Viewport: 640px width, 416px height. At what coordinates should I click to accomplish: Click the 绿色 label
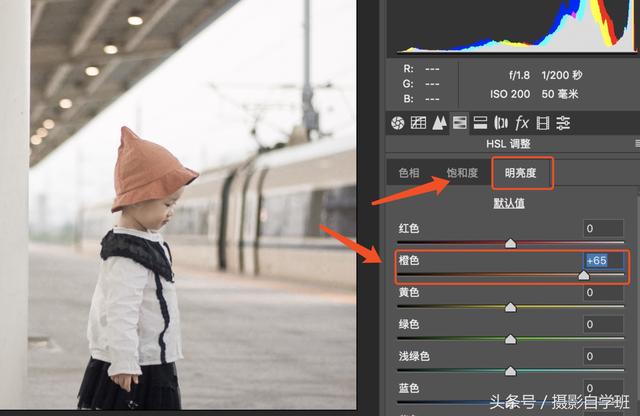pyautogui.click(x=409, y=324)
